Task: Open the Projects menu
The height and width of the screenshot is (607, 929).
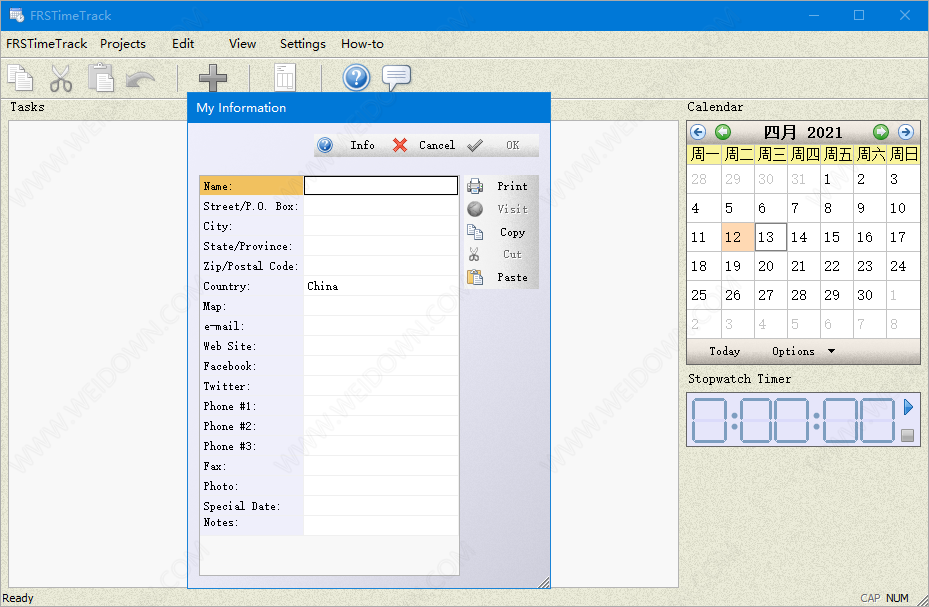Action: coord(123,44)
